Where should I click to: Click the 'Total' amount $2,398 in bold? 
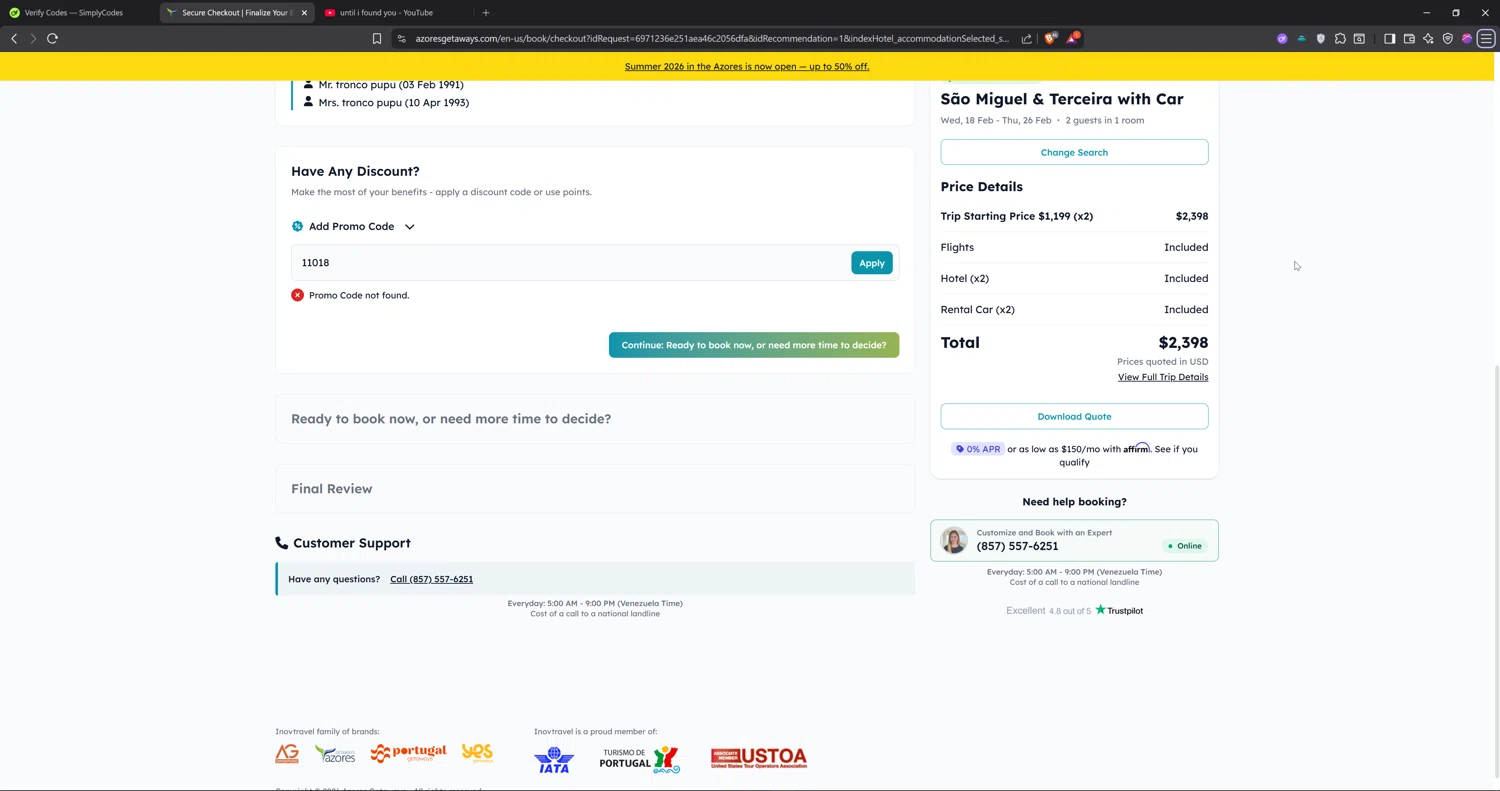1183,343
